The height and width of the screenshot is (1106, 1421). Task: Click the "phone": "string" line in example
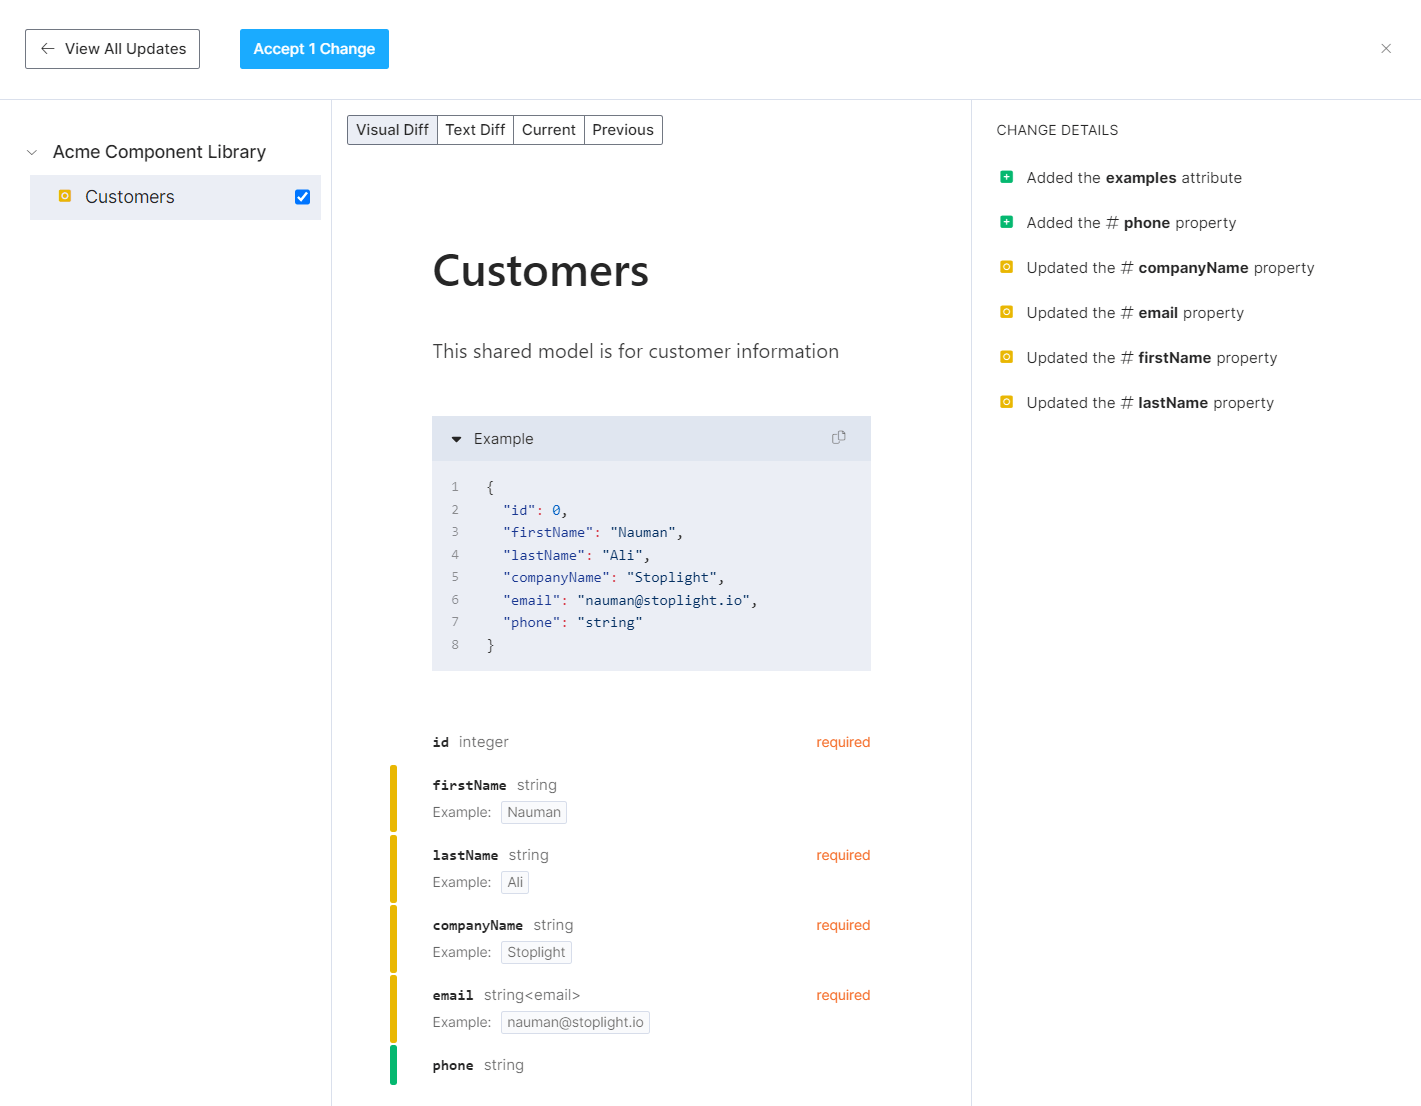[573, 622]
